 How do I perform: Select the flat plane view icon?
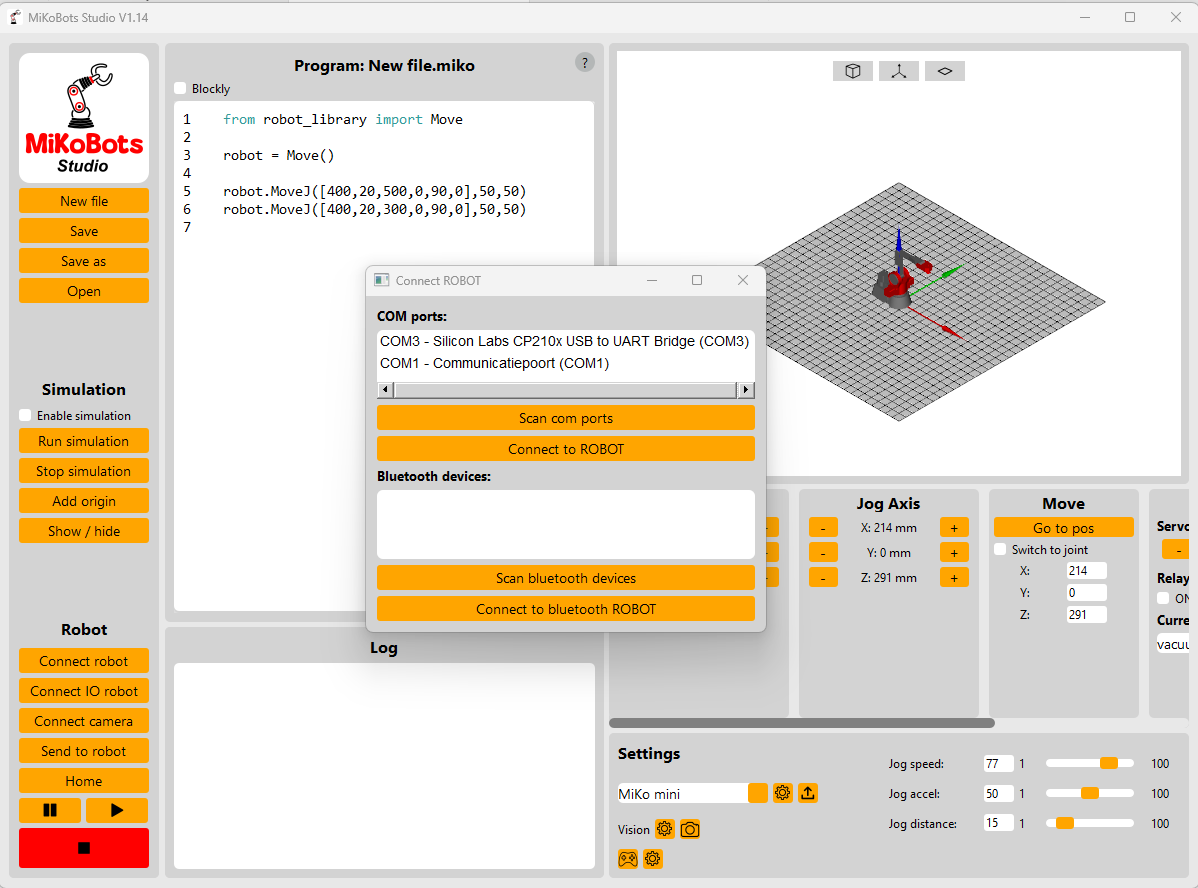click(x=944, y=70)
